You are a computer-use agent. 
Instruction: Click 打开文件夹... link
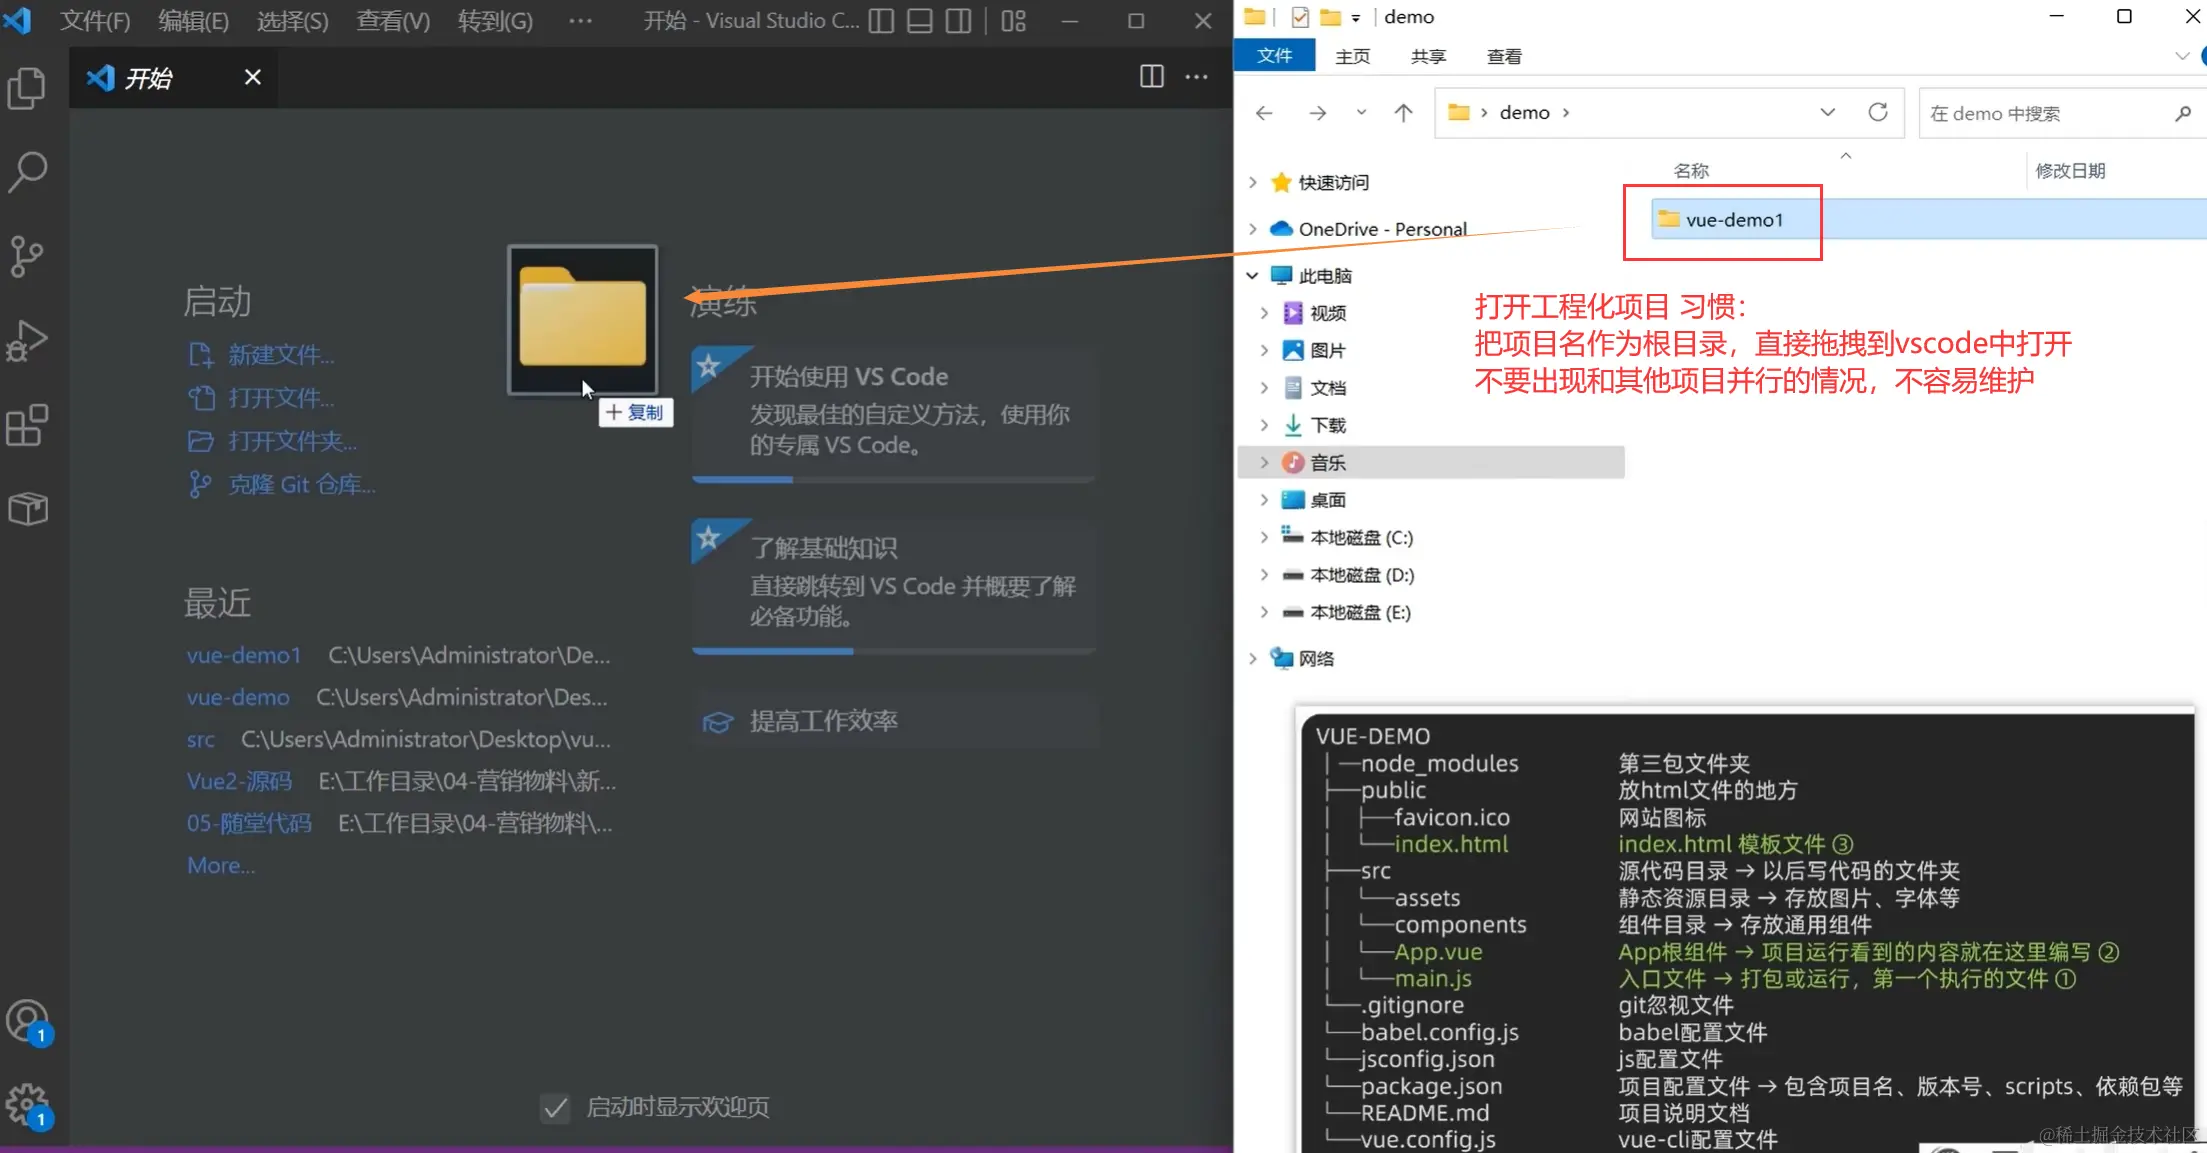tap(293, 441)
